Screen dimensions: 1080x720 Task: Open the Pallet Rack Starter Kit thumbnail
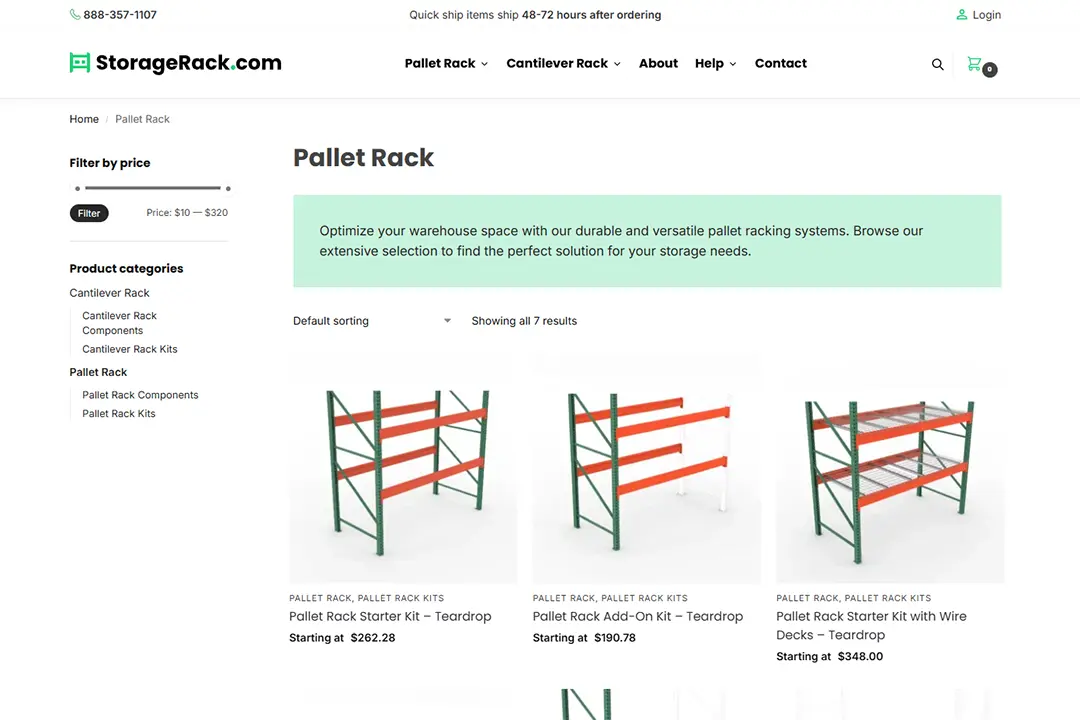click(x=403, y=468)
